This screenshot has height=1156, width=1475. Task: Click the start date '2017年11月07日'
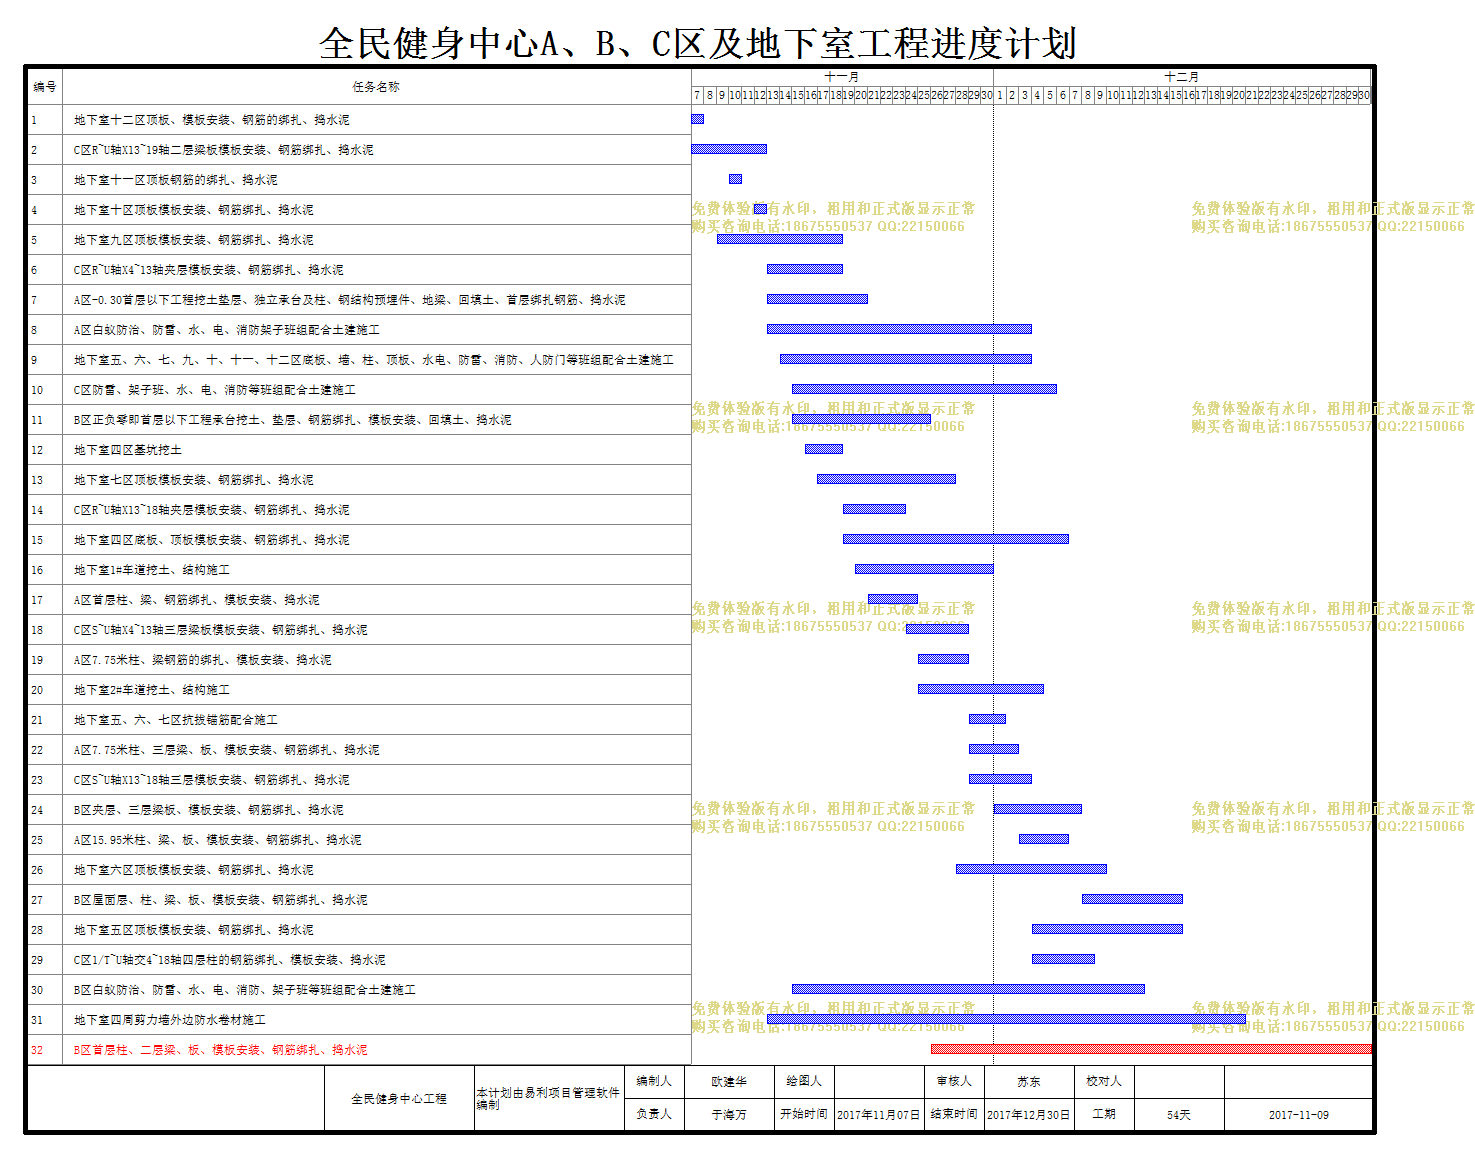click(879, 1115)
